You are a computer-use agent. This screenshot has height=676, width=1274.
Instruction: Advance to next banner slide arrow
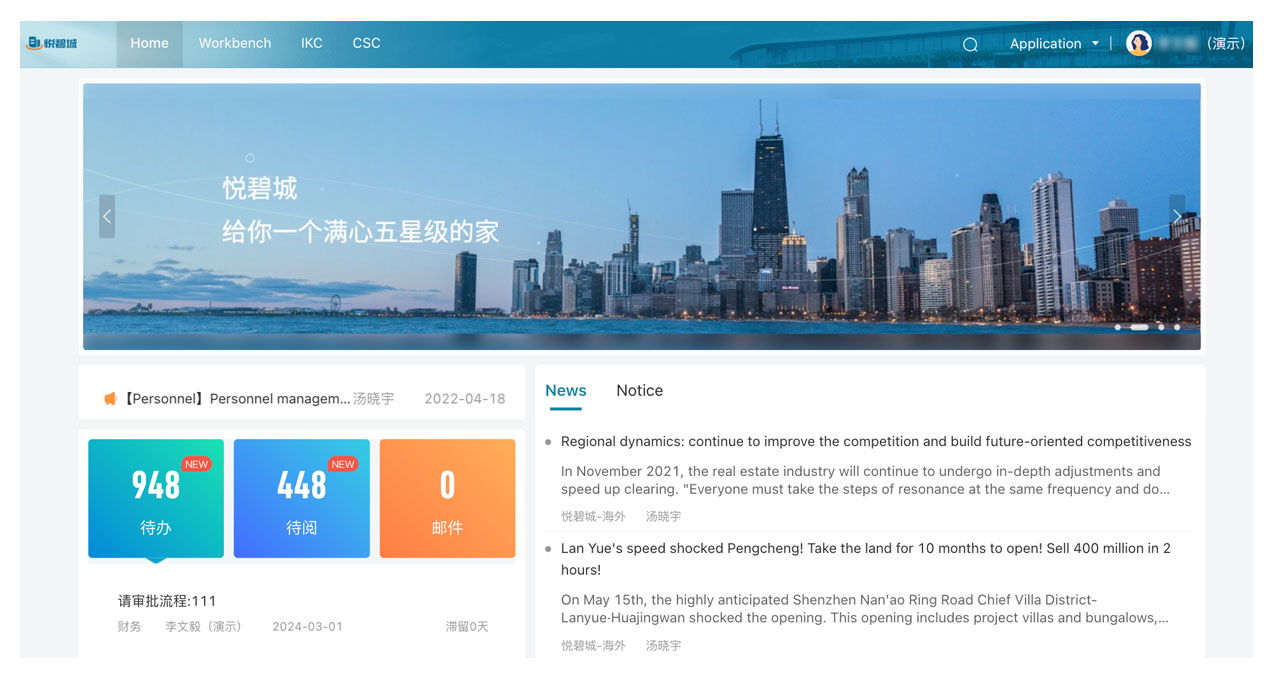[1176, 216]
